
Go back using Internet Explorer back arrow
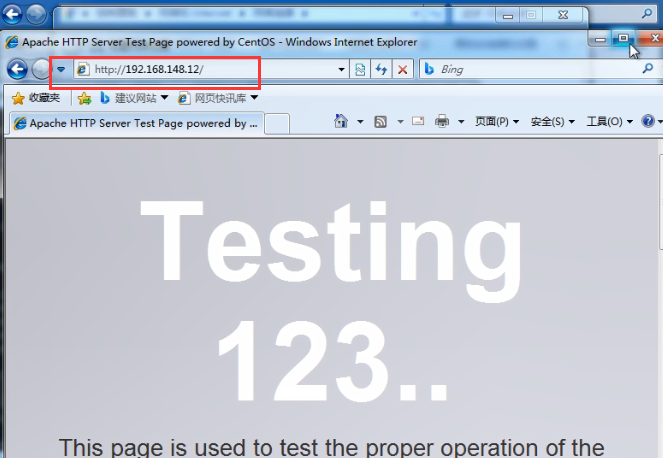click(17, 69)
